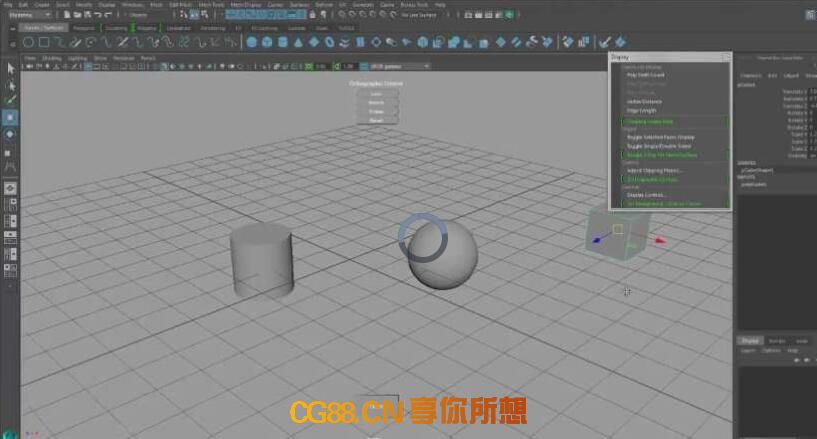817x439 pixels.
Task: Switch to four-view layout
Action: click(x=10, y=205)
